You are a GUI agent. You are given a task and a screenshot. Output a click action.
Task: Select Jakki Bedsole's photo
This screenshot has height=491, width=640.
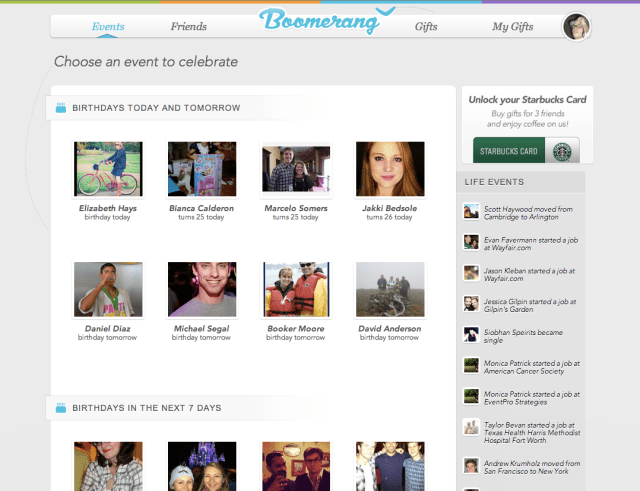pyautogui.click(x=390, y=169)
